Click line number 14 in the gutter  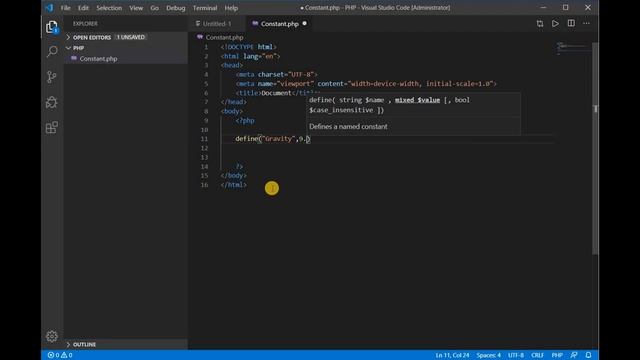point(204,167)
